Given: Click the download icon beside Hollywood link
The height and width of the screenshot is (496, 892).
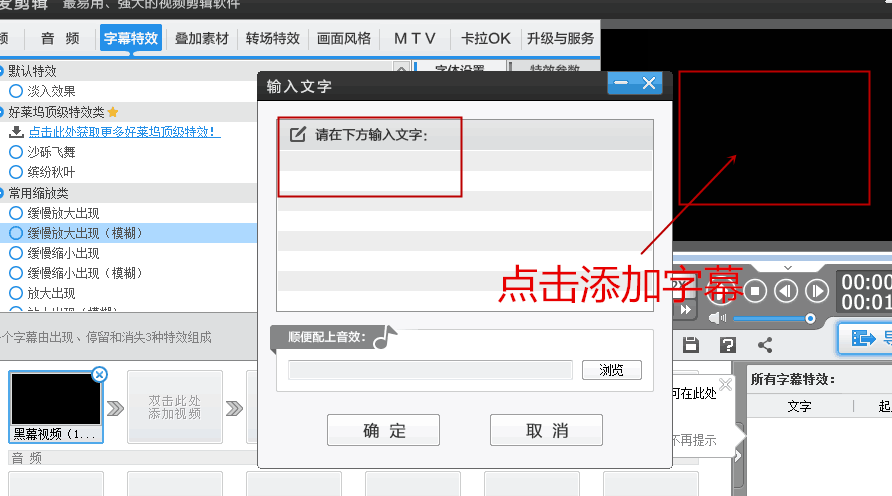Looking at the screenshot, I should (x=16, y=132).
